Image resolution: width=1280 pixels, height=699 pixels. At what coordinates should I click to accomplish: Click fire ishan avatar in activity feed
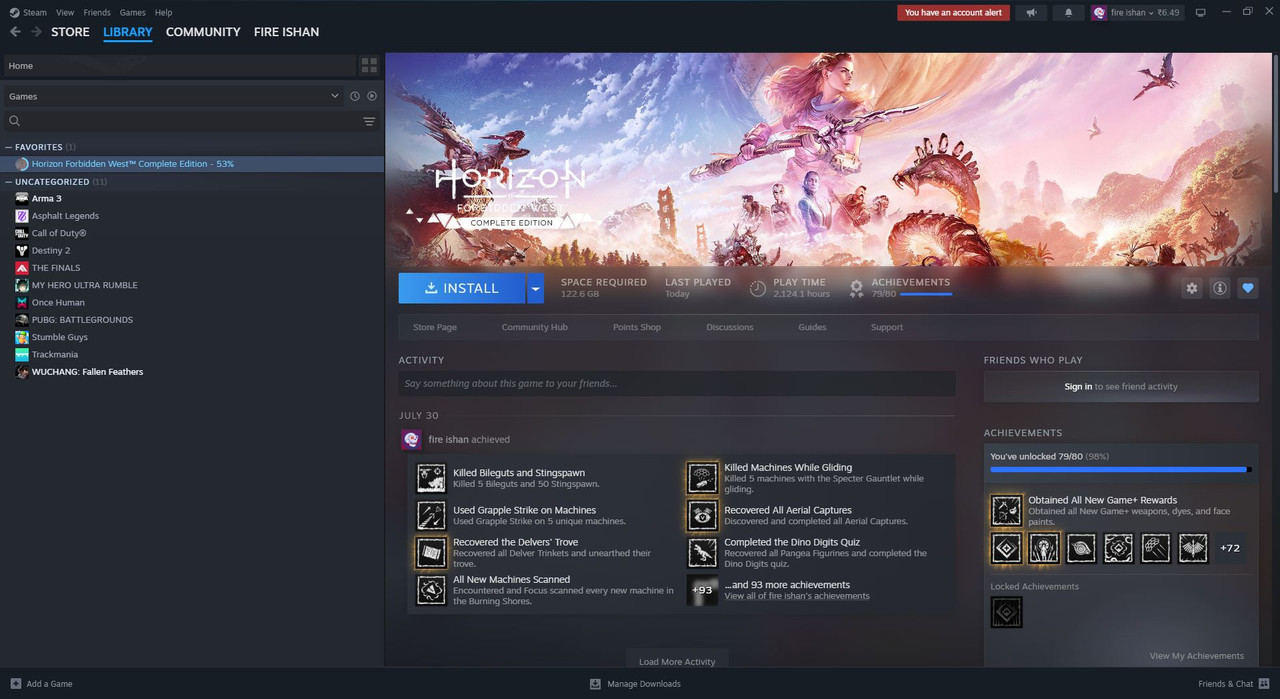411,440
